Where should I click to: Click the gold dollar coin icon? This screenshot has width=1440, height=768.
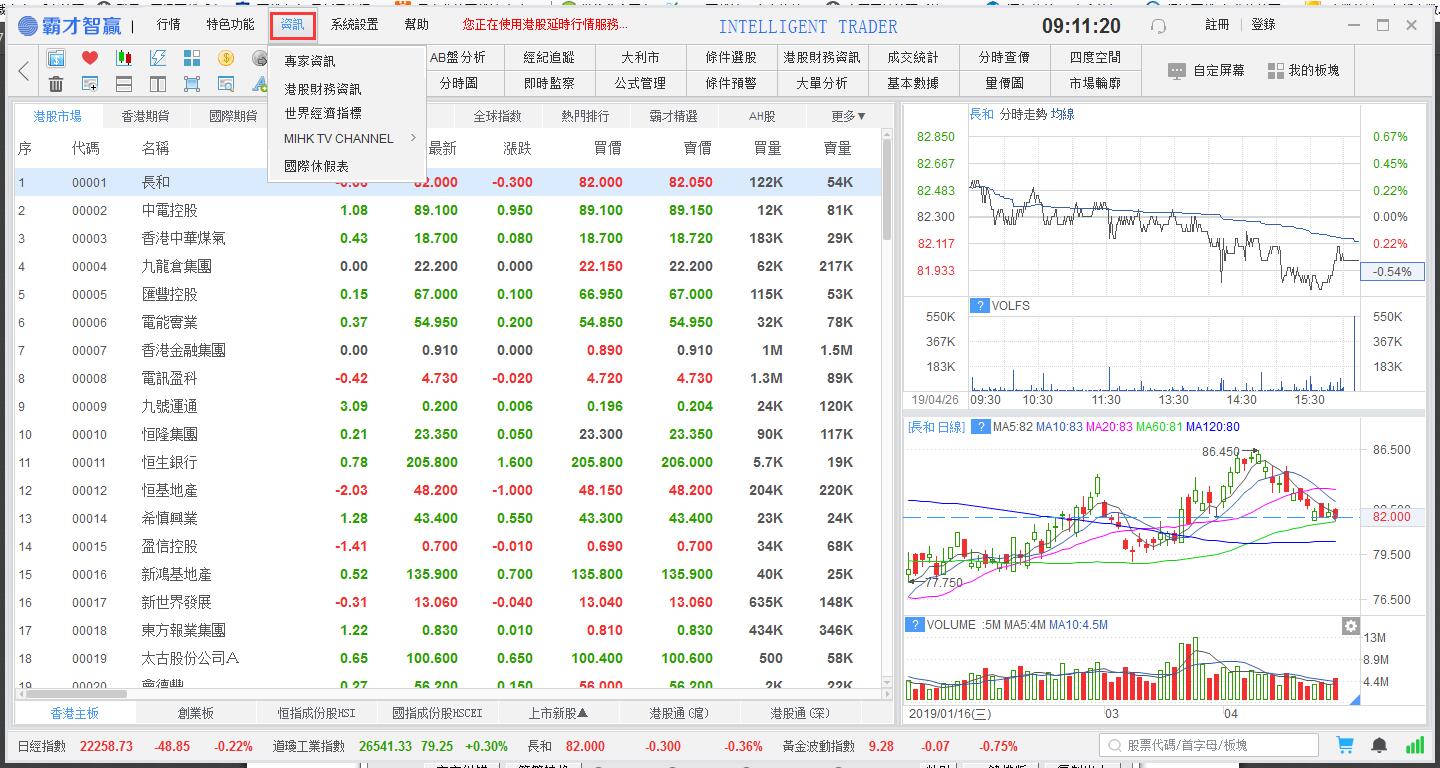pyautogui.click(x=226, y=58)
